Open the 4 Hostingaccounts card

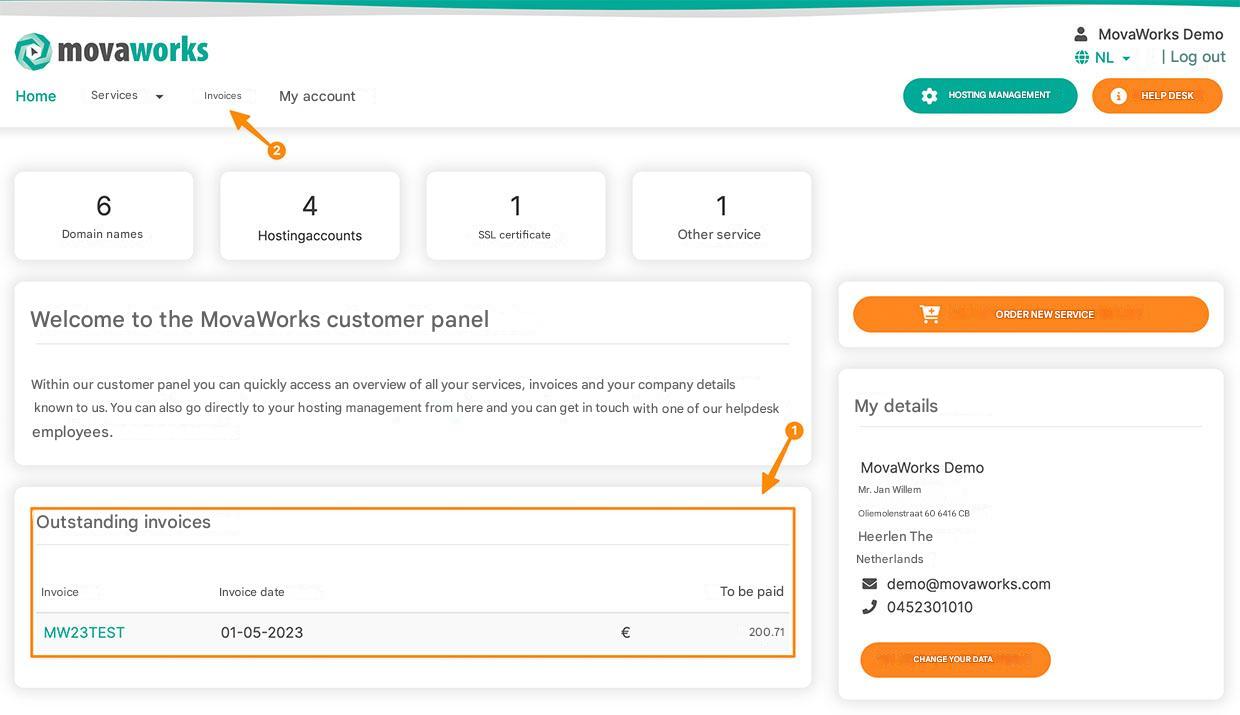pos(310,216)
